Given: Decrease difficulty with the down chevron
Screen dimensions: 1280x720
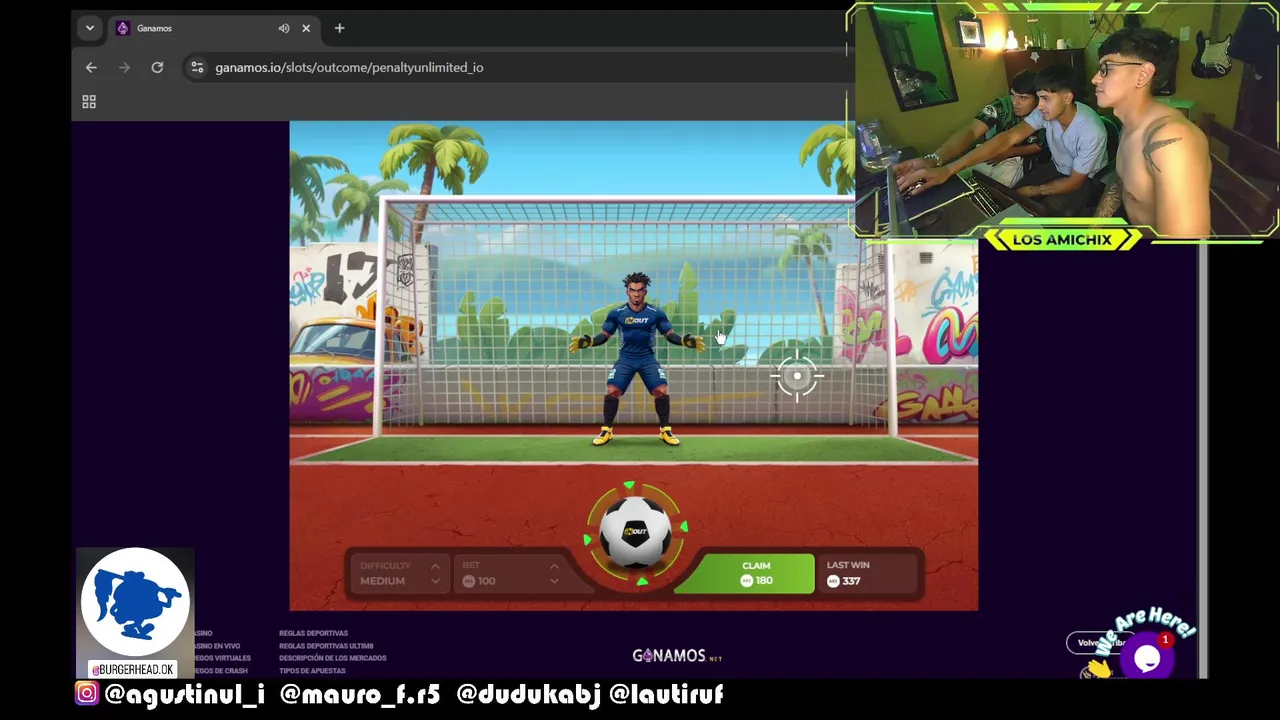Looking at the screenshot, I should (x=435, y=581).
